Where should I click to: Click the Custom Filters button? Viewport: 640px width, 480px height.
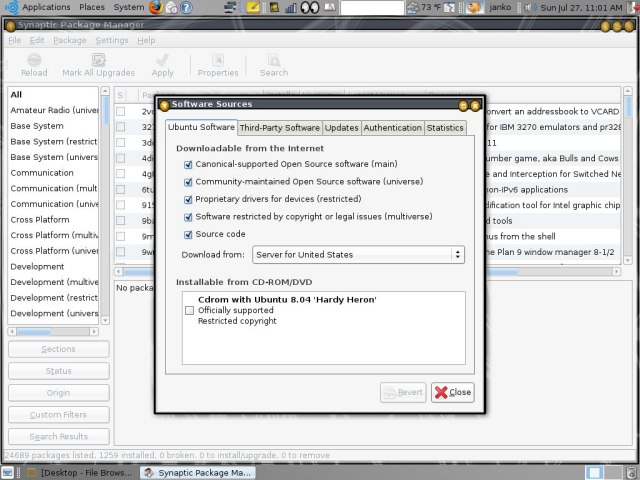59,415
